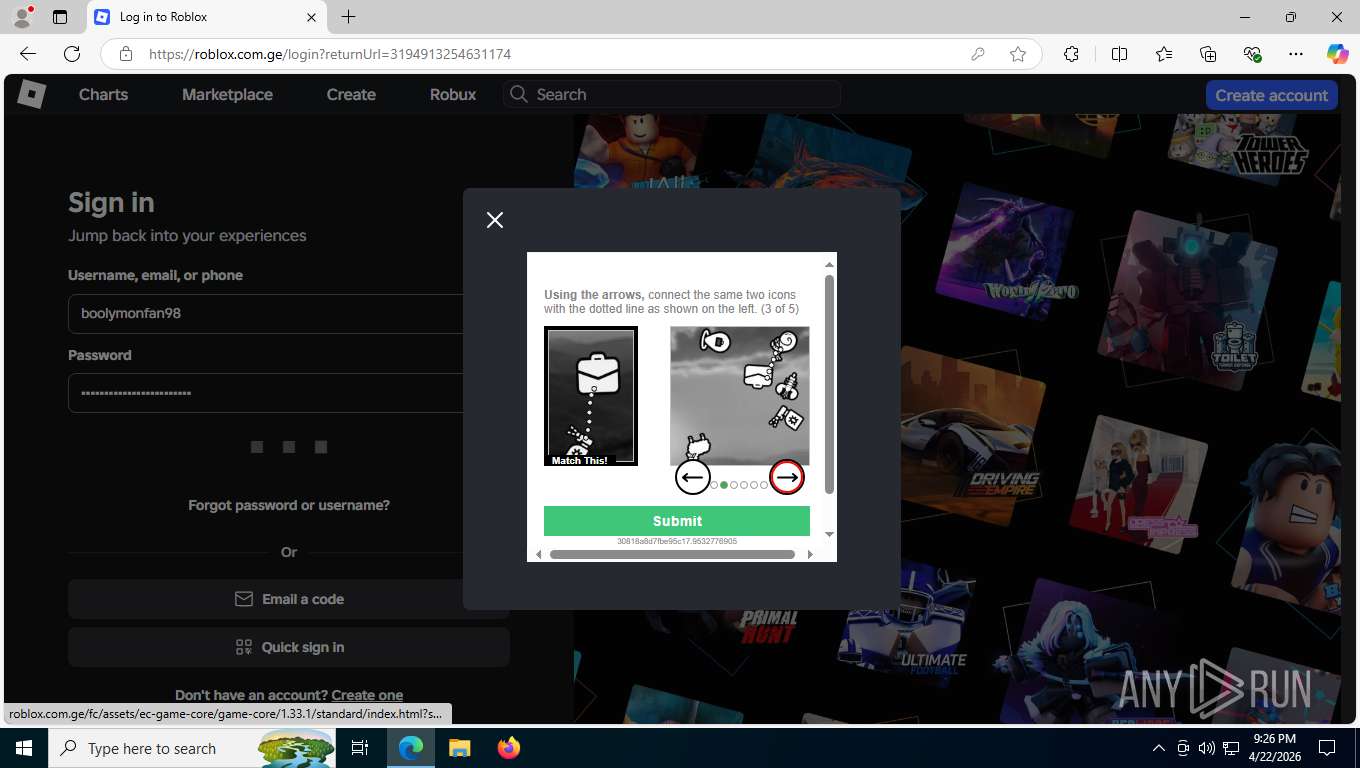Focus the Roblox Search box
1360x768 pixels.
672,94
